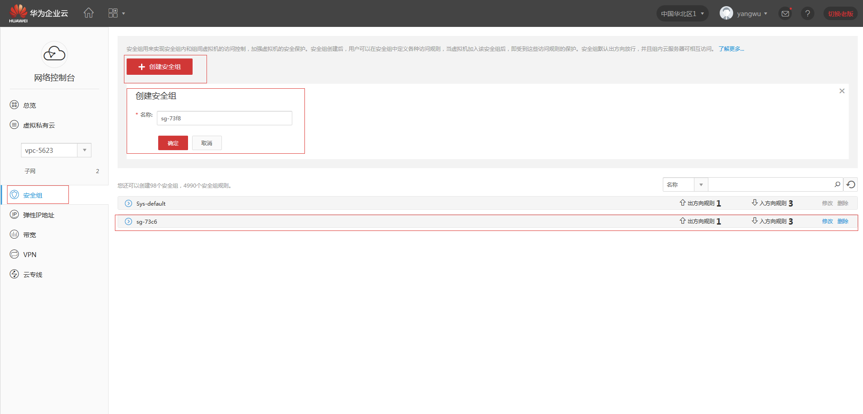Select VPN in the sidebar

30,255
